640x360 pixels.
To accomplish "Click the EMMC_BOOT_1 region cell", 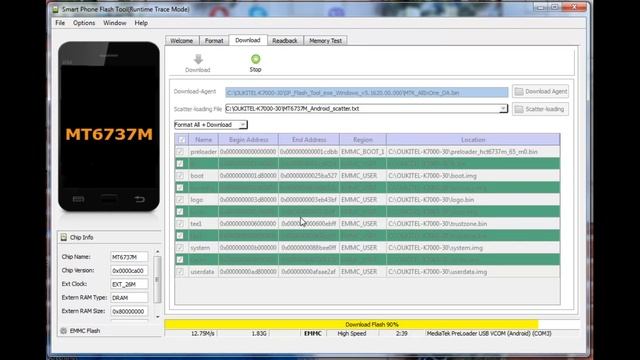I will point(362,151).
